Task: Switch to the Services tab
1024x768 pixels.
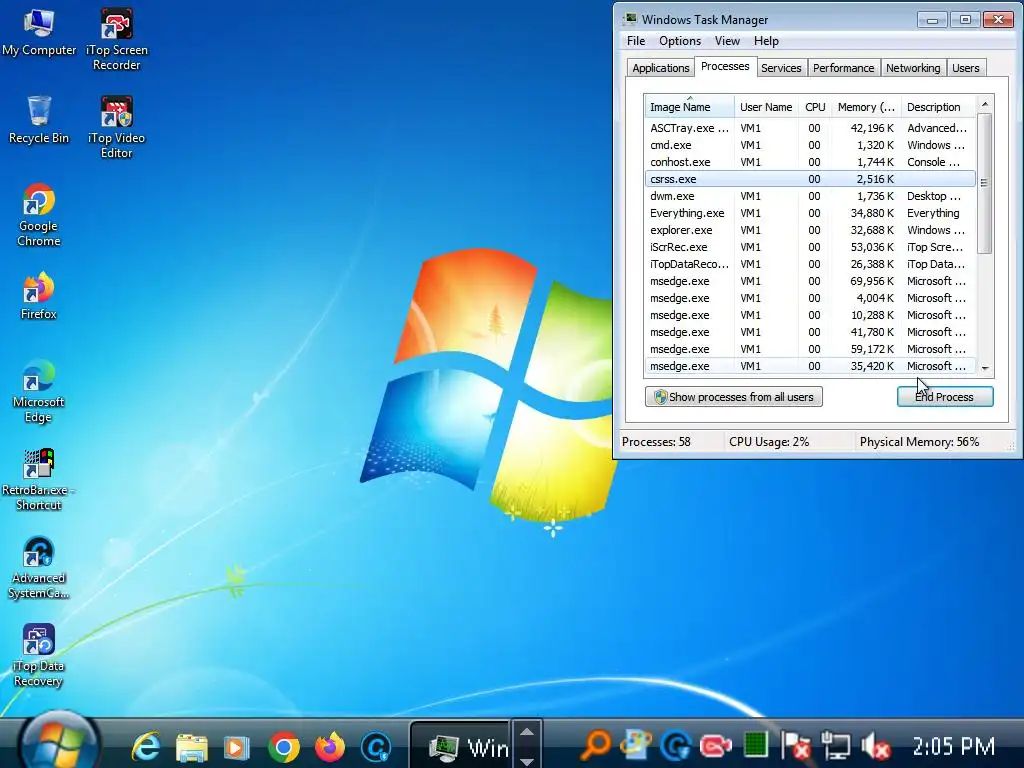Action: (x=781, y=68)
